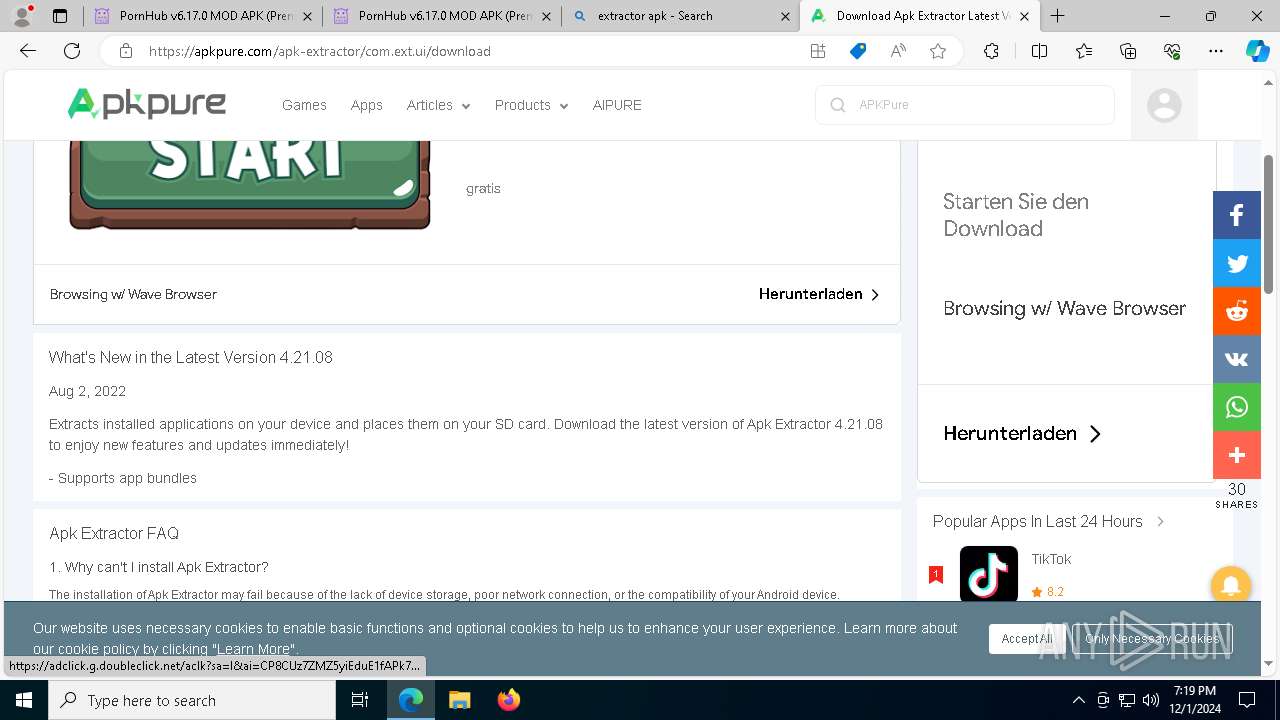Refresh the page
Viewport: 1280px width, 720px height.
(72, 51)
